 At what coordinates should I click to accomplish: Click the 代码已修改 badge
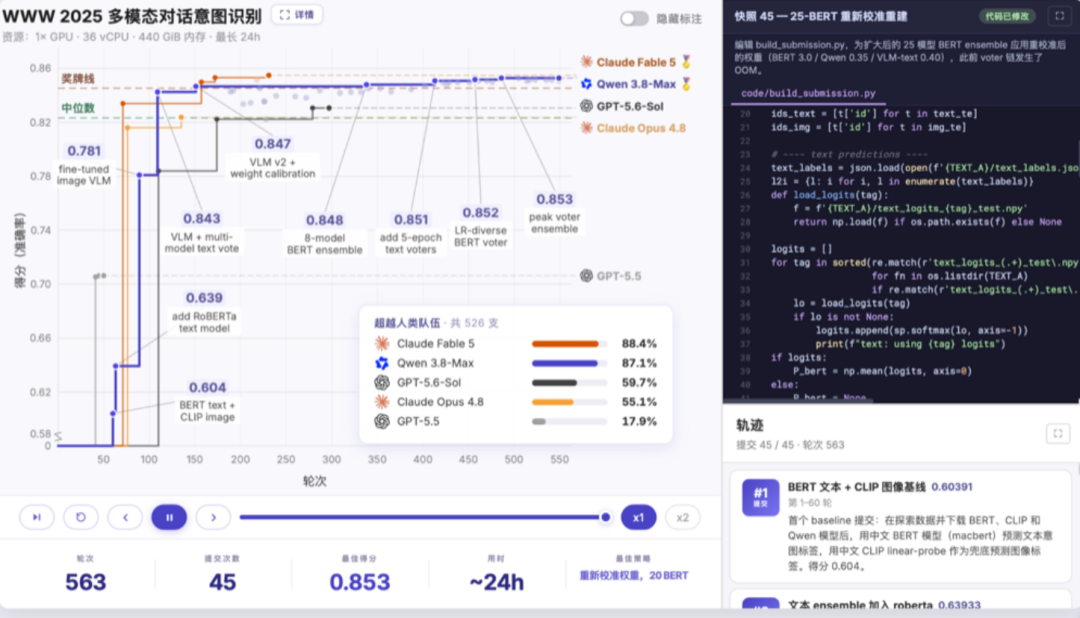pyautogui.click(x=1006, y=16)
